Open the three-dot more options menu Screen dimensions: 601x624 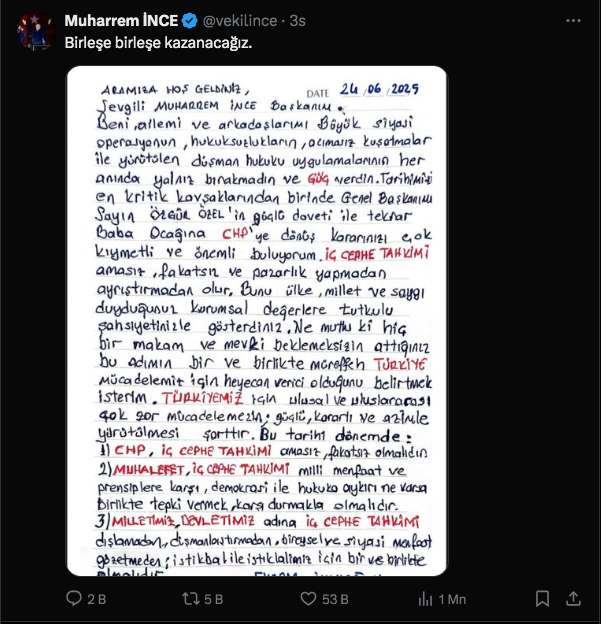573,21
